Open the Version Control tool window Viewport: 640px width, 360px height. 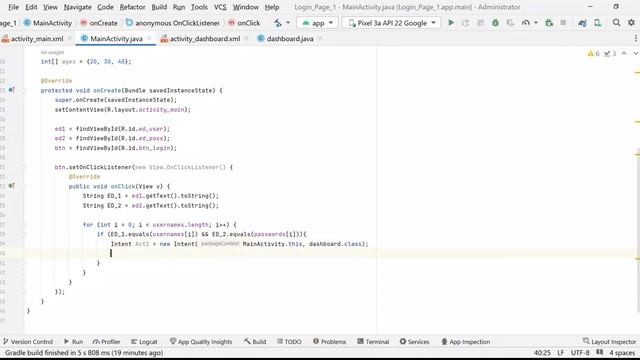click(28, 342)
